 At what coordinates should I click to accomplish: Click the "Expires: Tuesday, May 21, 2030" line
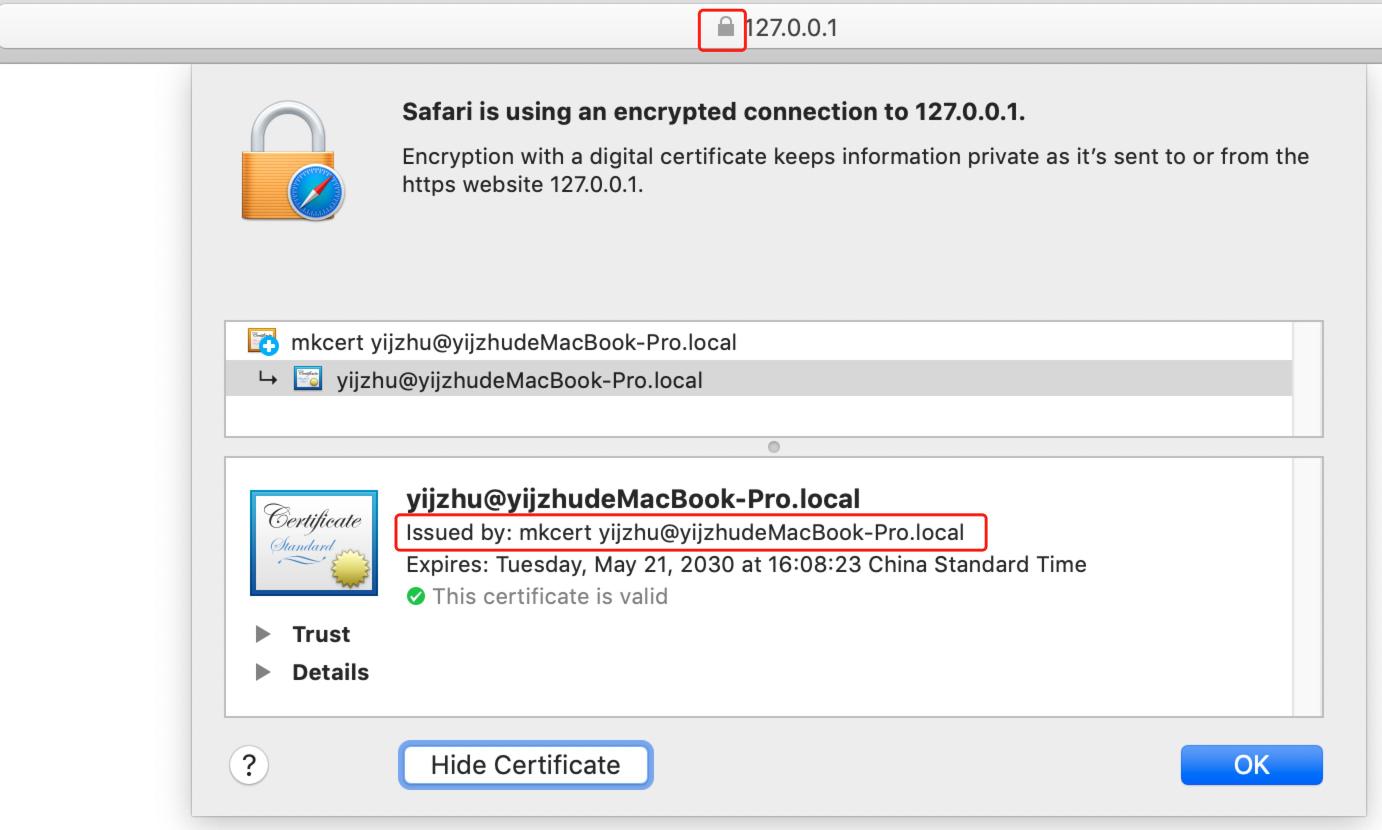[x=746, y=564]
